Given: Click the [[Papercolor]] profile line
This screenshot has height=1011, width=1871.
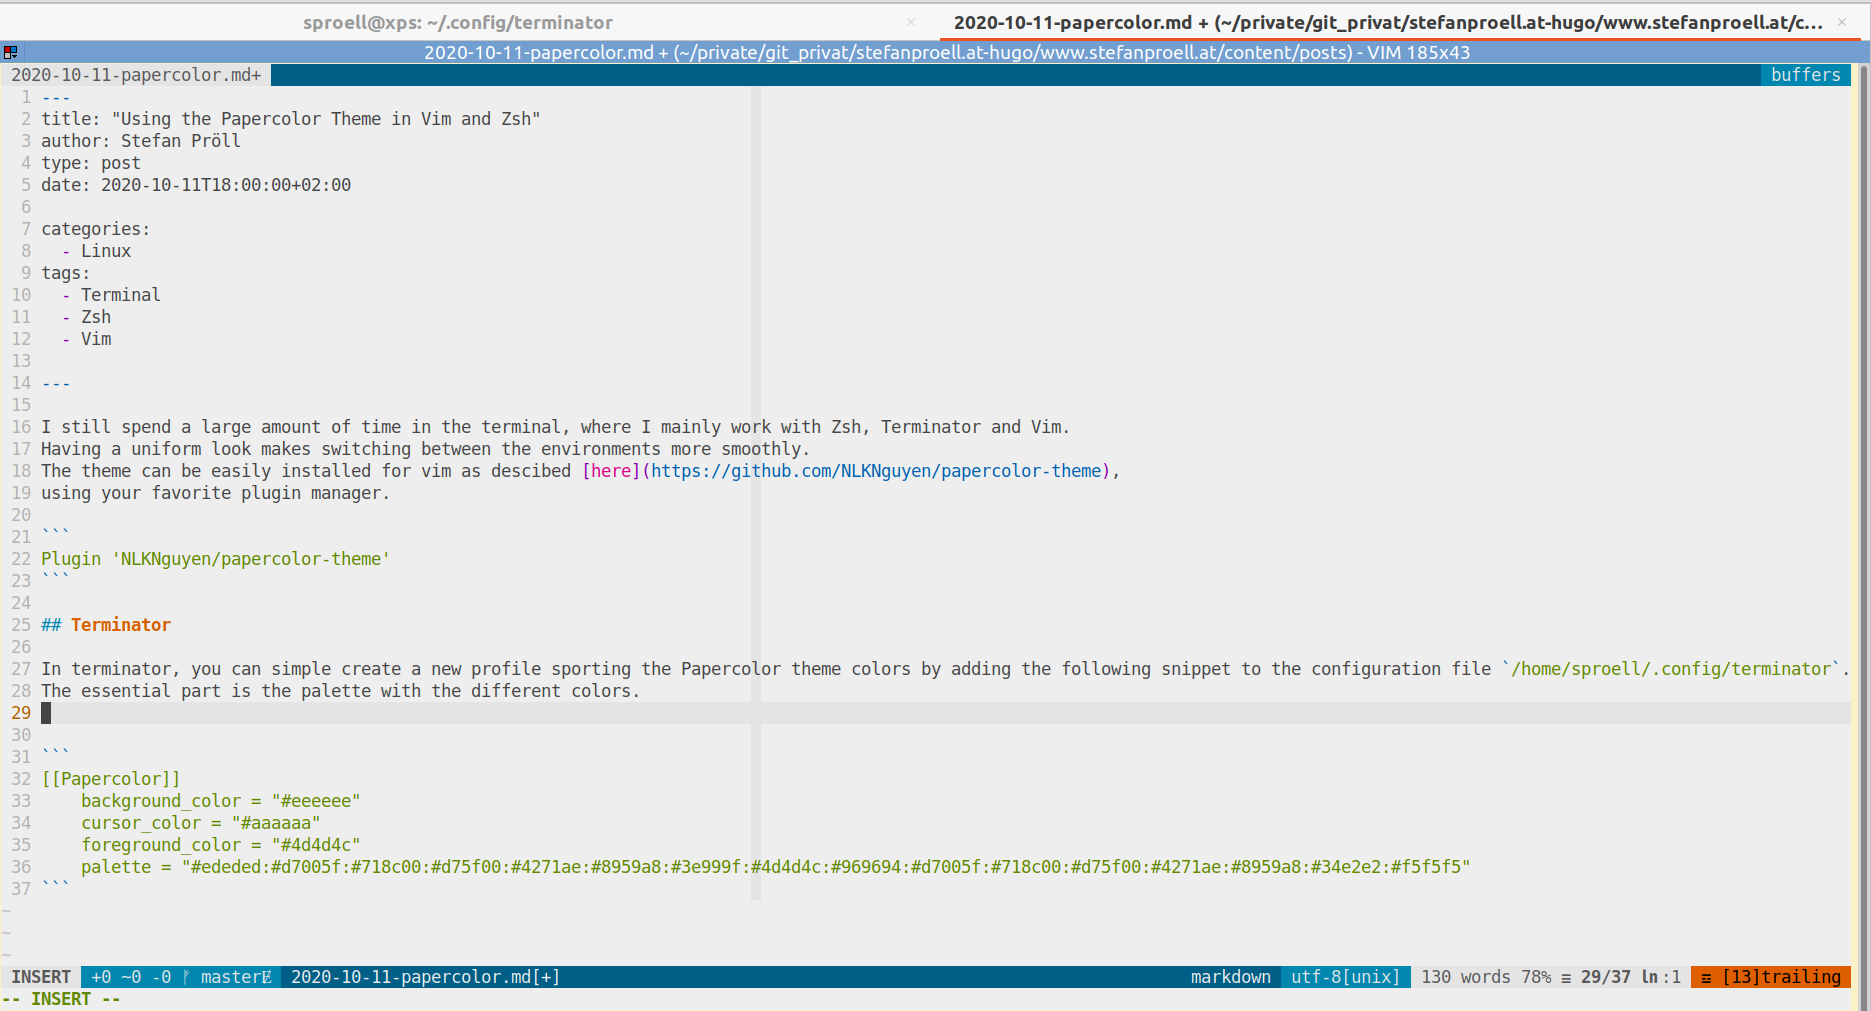Looking at the screenshot, I should click(x=111, y=779).
